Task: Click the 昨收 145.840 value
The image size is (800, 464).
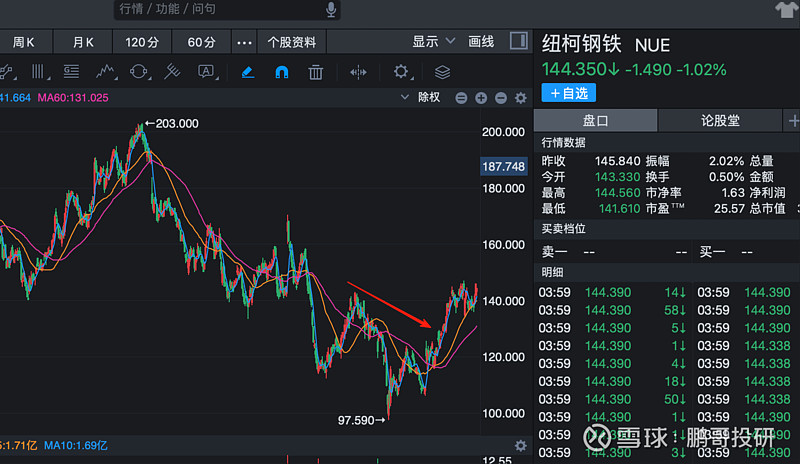Action: click(x=617, y=161)
